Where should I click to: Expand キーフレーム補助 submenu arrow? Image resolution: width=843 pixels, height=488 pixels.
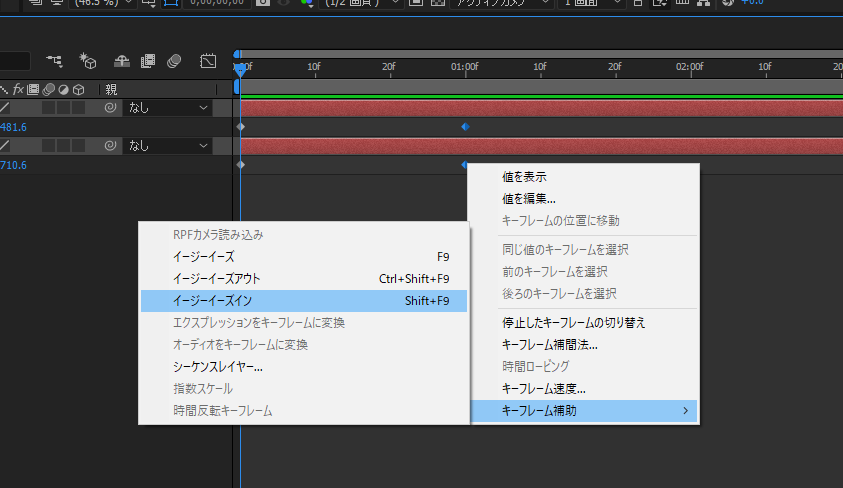(x=685, y=411)
